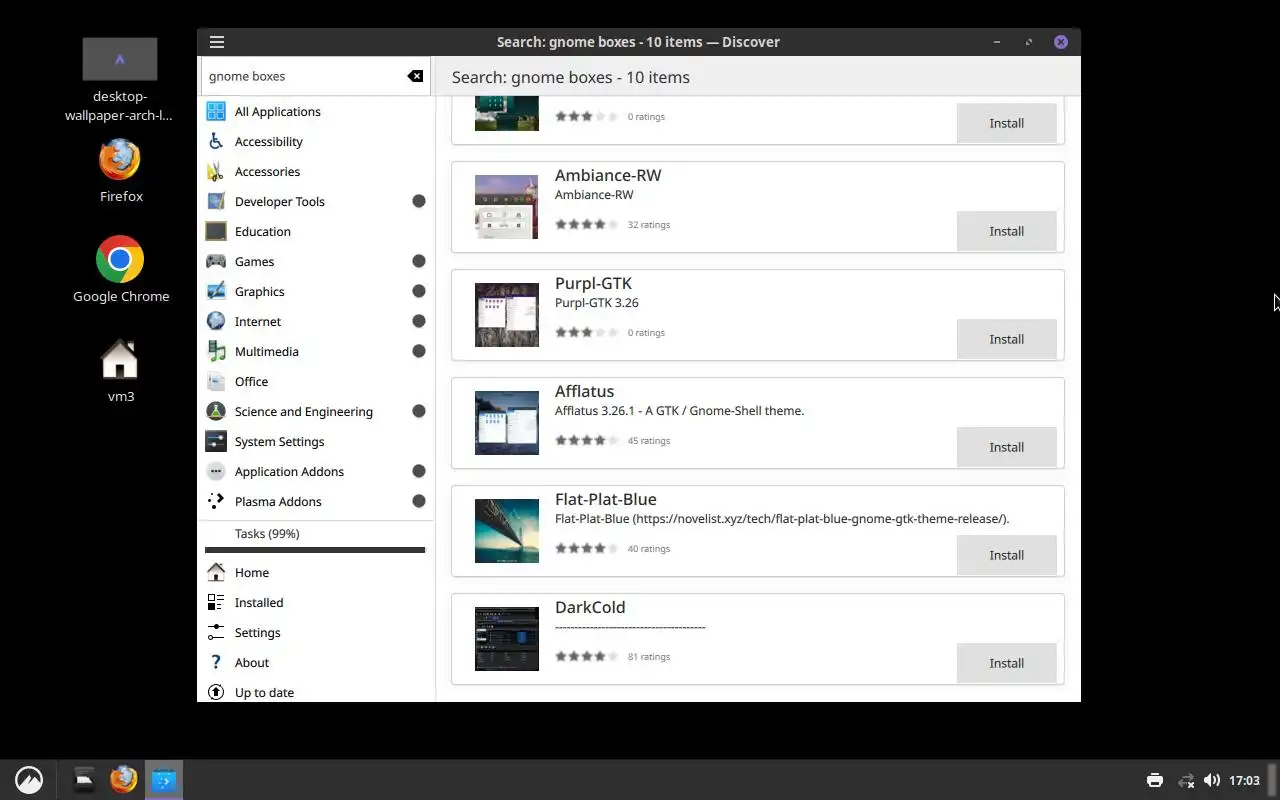Screen dimensions: 1280x800
Task: Click the System Settings icon
Action: coord(216,441)
